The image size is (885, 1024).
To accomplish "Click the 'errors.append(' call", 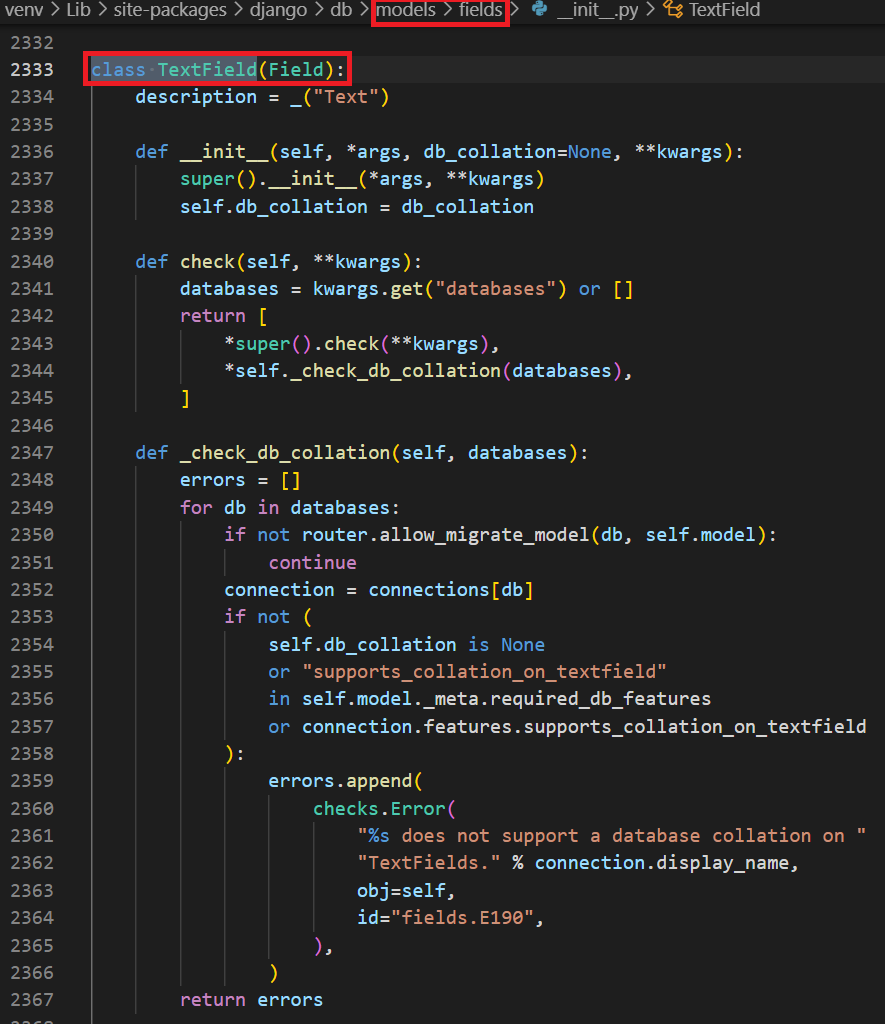I will point(346,781).
